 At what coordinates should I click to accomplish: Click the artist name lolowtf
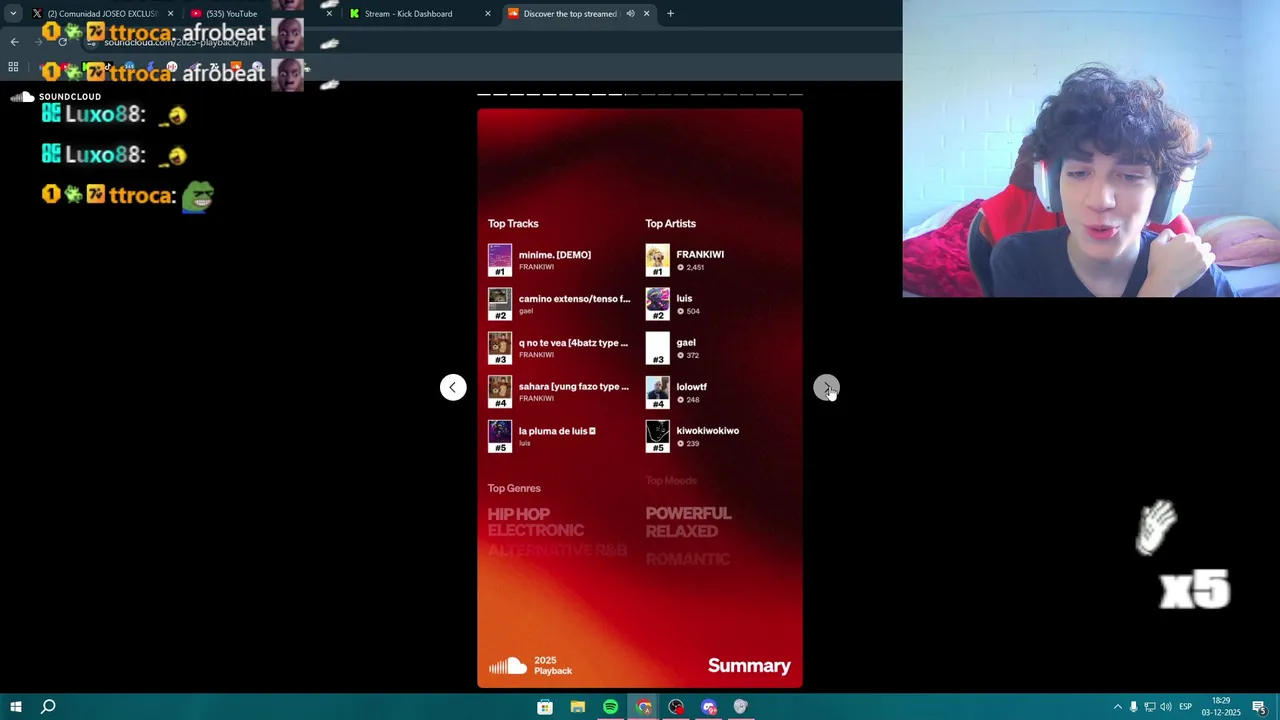(692, 387)
